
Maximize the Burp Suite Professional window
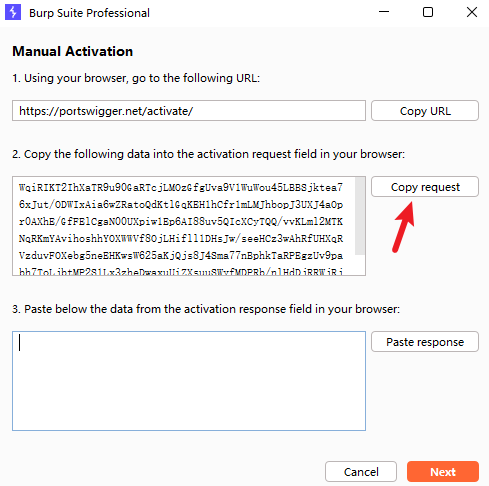click(x=428, y=12)
